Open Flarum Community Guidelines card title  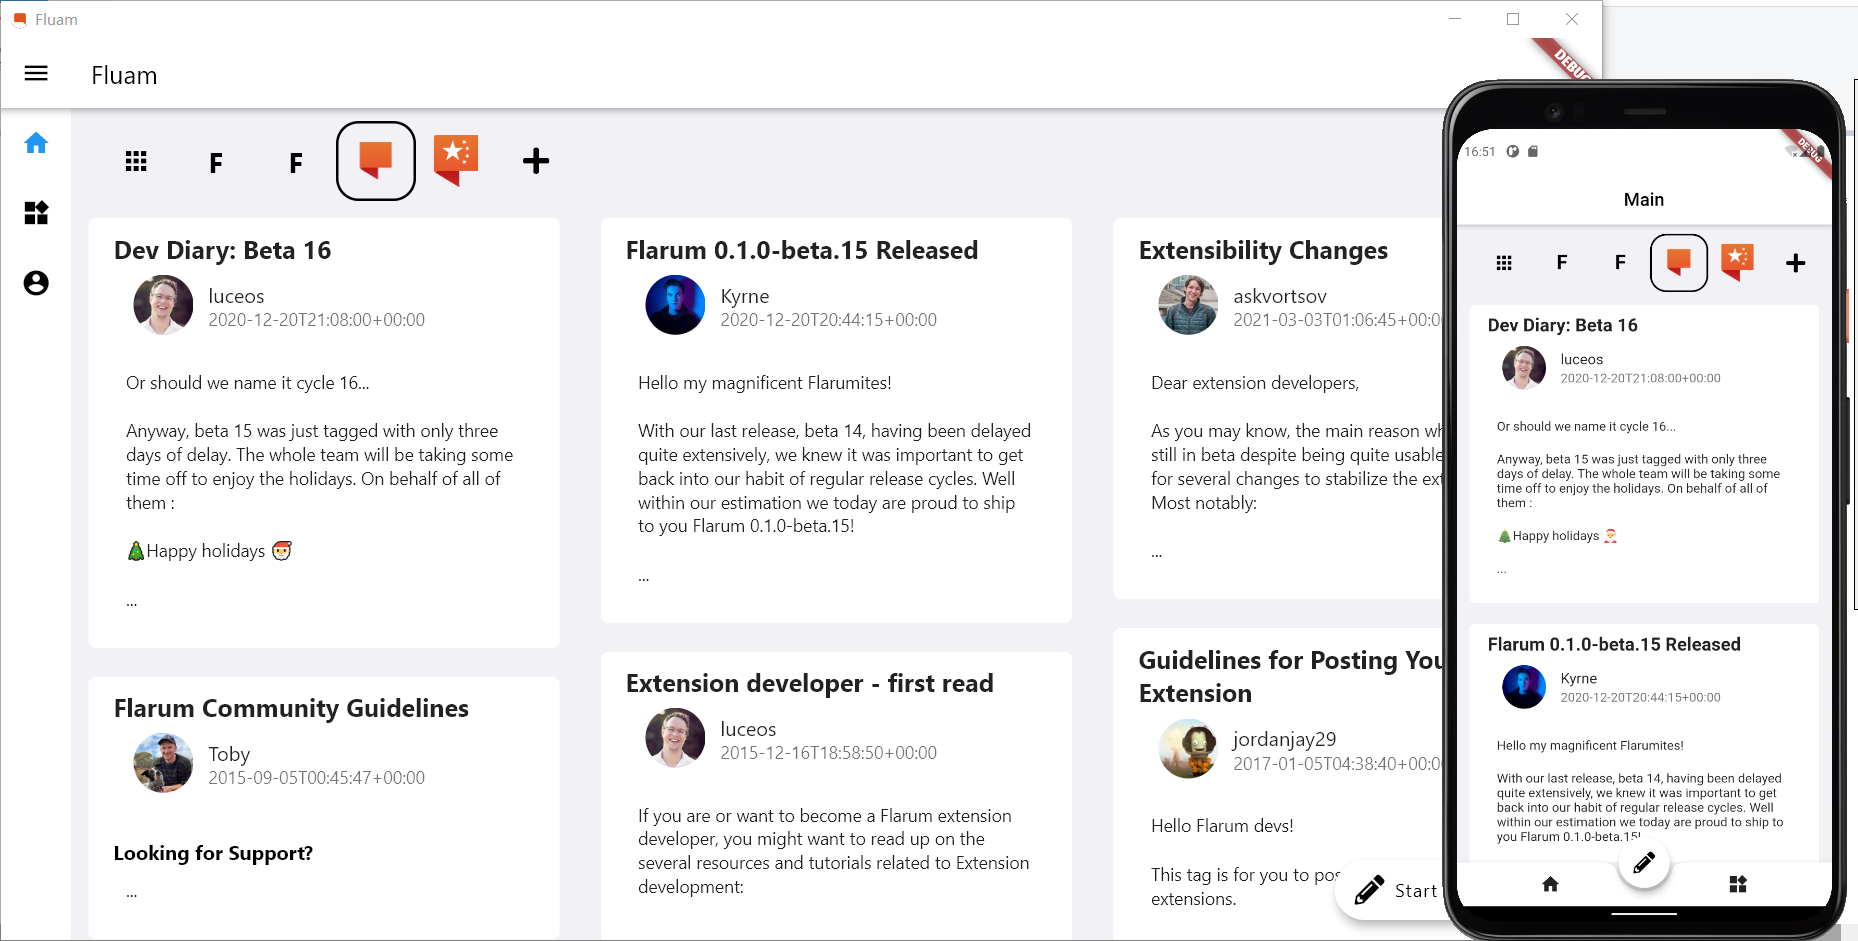click(x=291, y=708)
